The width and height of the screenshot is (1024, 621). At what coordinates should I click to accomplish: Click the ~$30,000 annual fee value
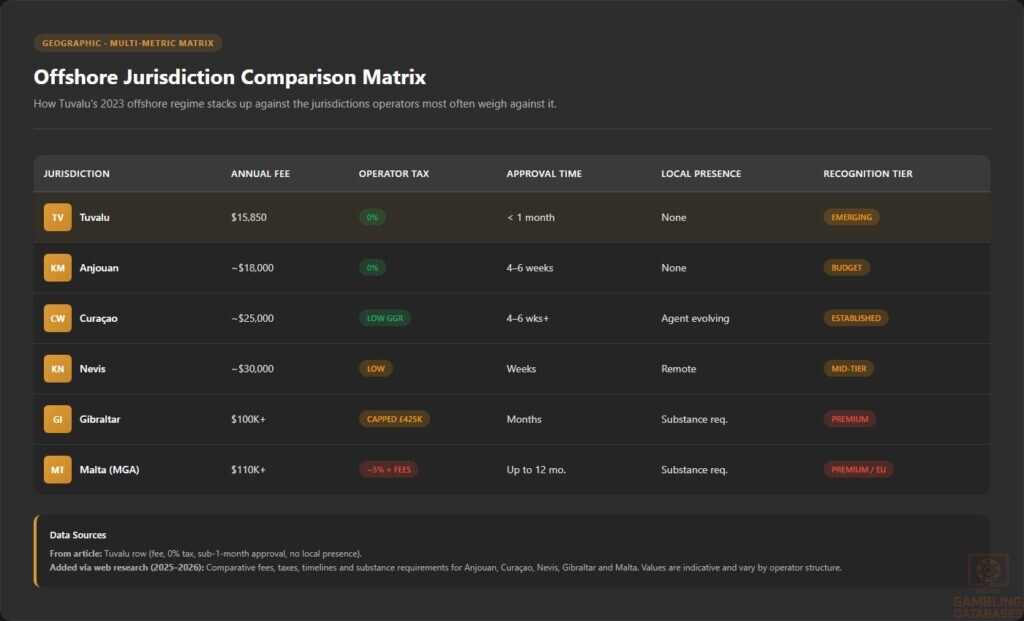tap(252, 368)
